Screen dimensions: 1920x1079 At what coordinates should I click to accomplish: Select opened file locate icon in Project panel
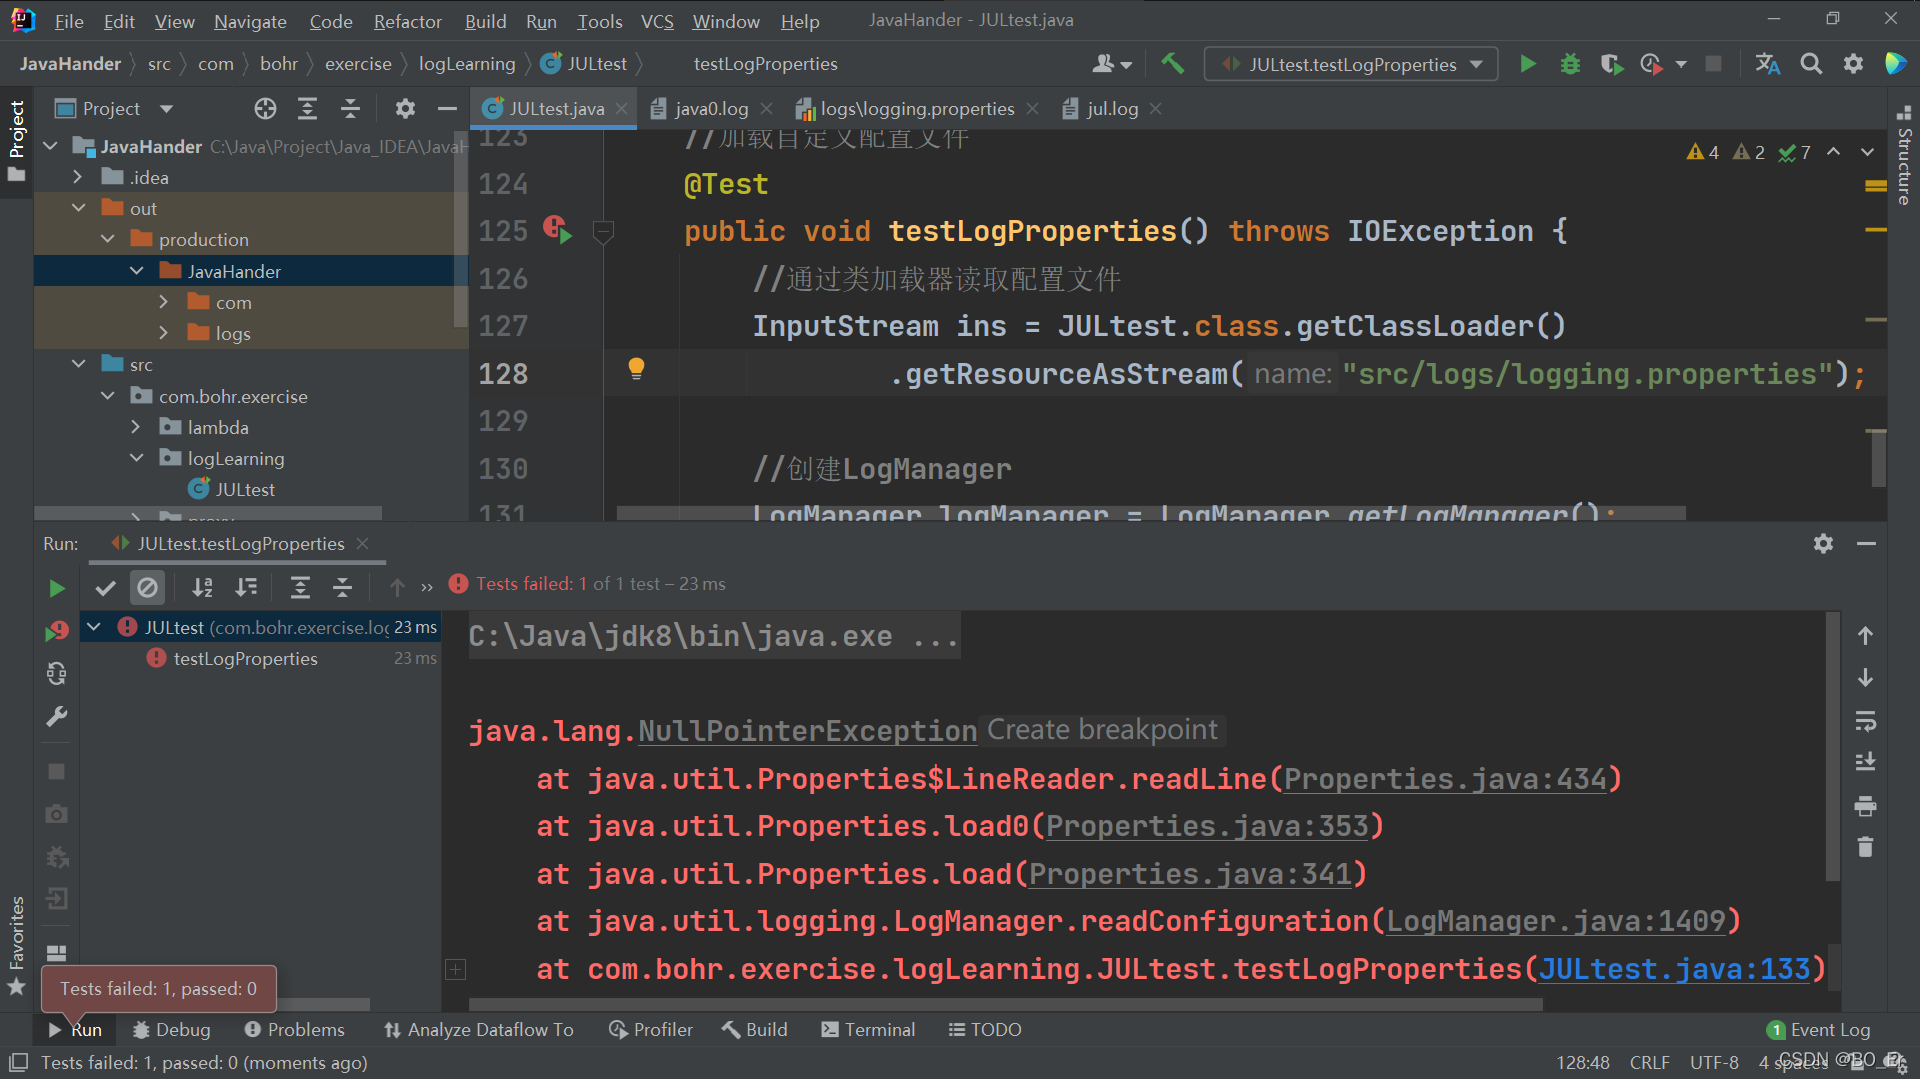pyautogui.click(x=265, y=109)
